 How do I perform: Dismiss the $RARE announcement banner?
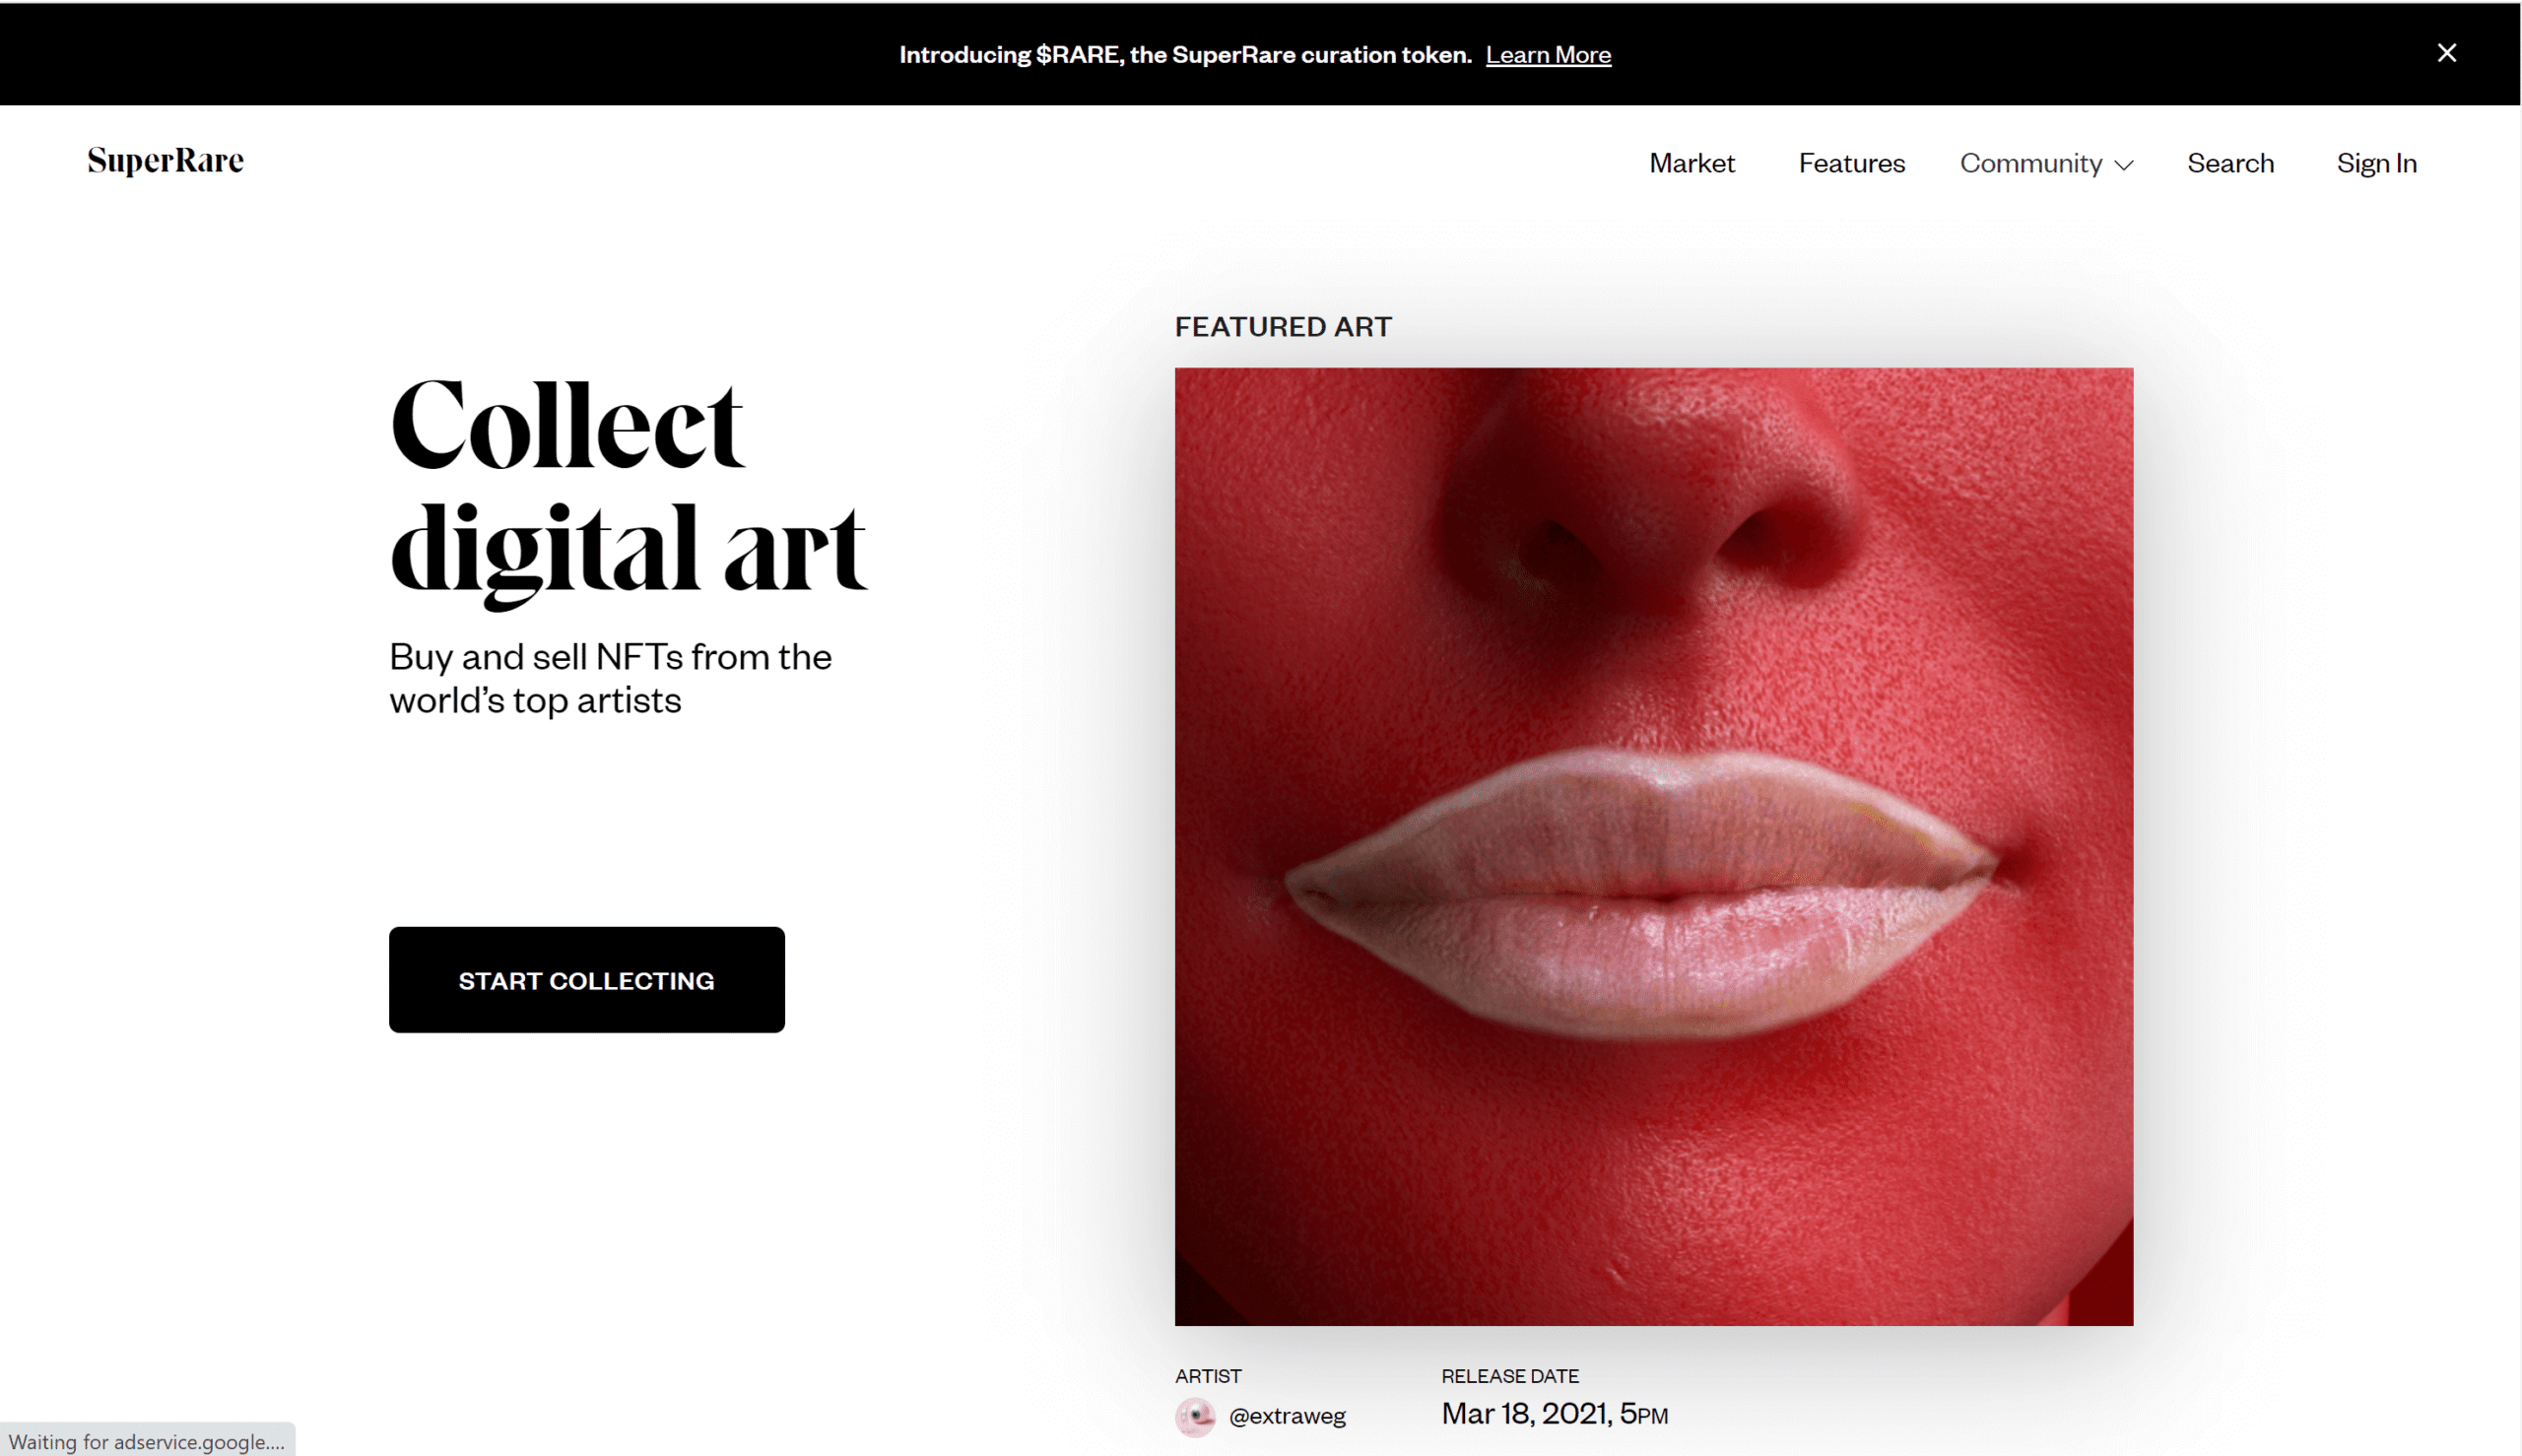(x=2447, y=52)
